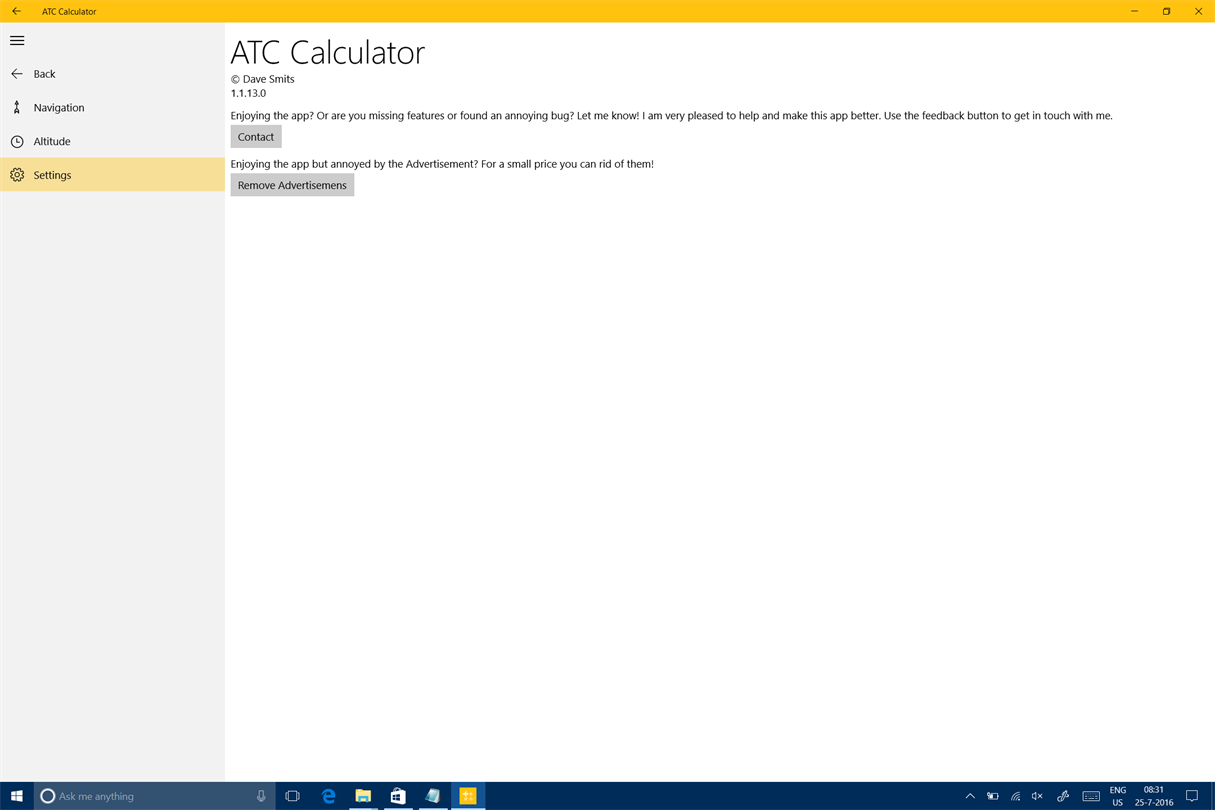
Task: Click Remove Advertisemens button
Action: (x=292, y=185)
